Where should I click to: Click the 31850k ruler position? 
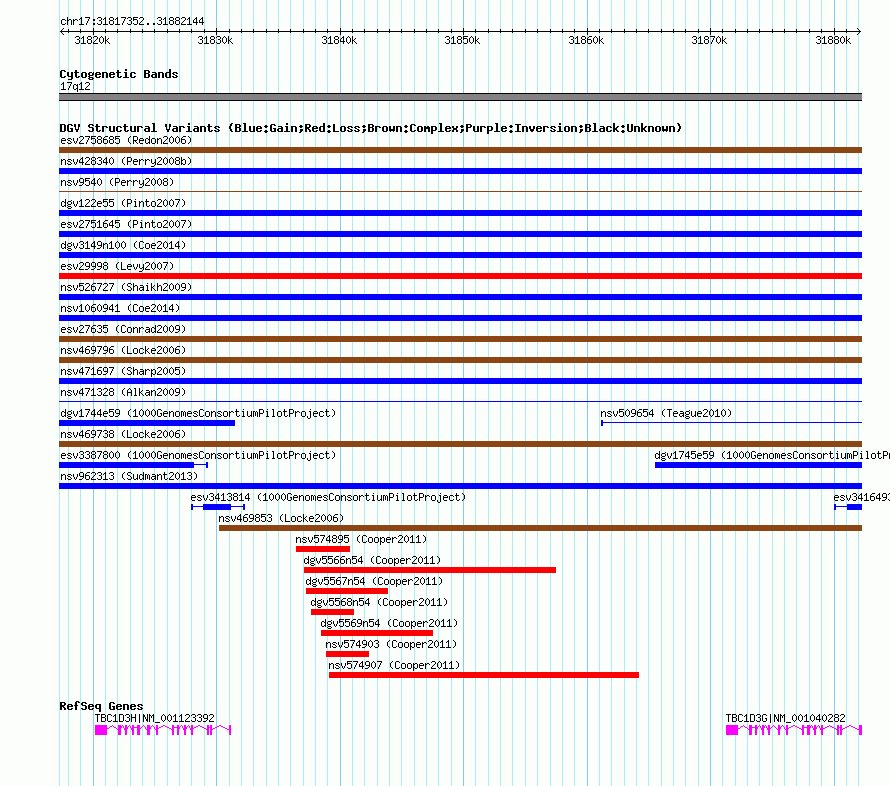click(x=462, y=40)
